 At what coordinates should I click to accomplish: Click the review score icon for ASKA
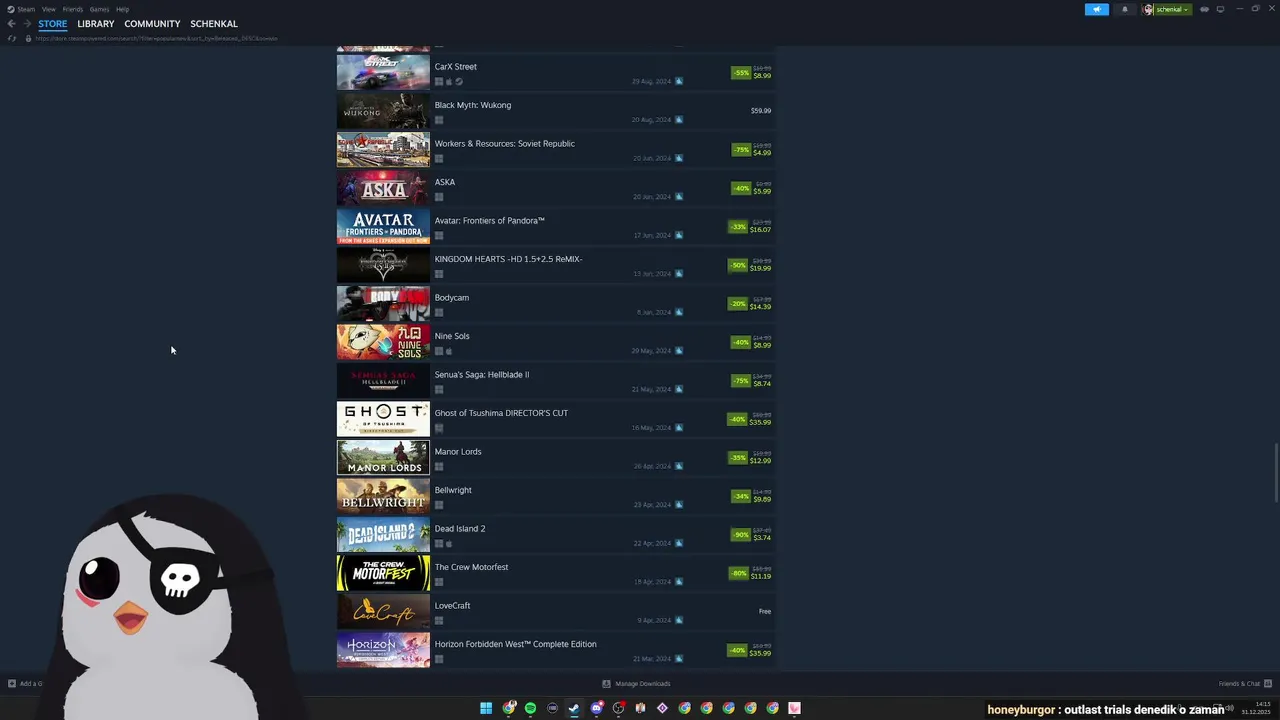(679, 196)
